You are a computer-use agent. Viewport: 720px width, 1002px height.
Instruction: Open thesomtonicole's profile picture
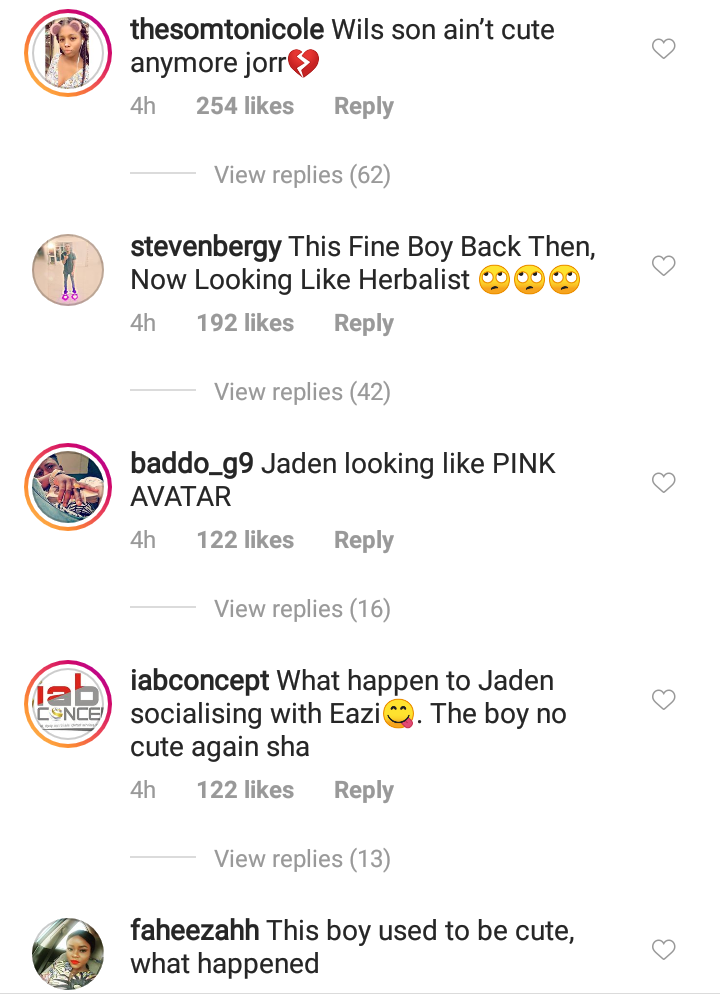pos(68,53)
